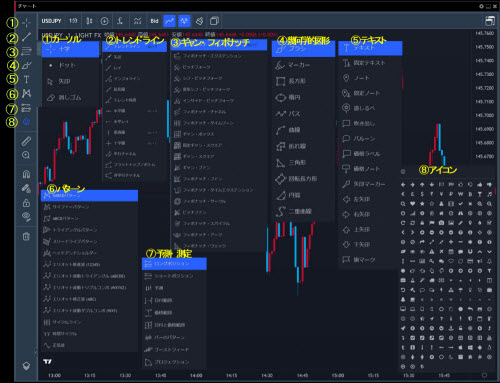The width and height of the screenshot is (500, 383).
Task: Open the candlestick chart type dropdown
Action: [89, 21]
